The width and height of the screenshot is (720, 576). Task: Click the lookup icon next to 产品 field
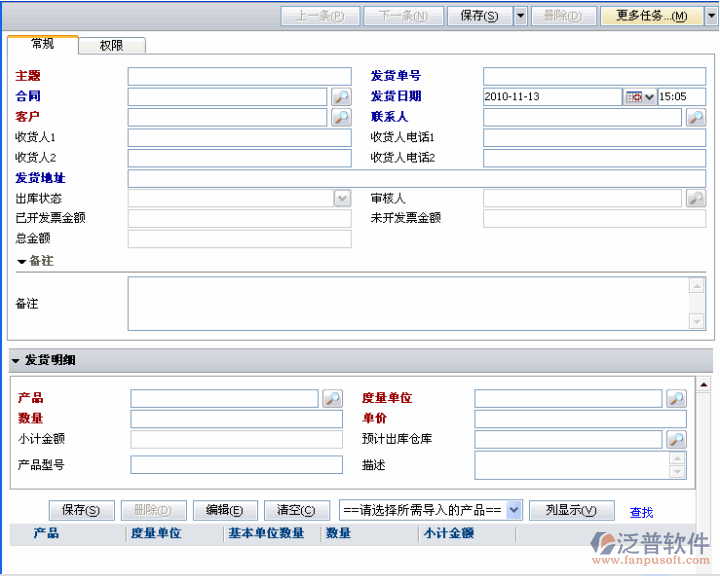tap(332, 399)
